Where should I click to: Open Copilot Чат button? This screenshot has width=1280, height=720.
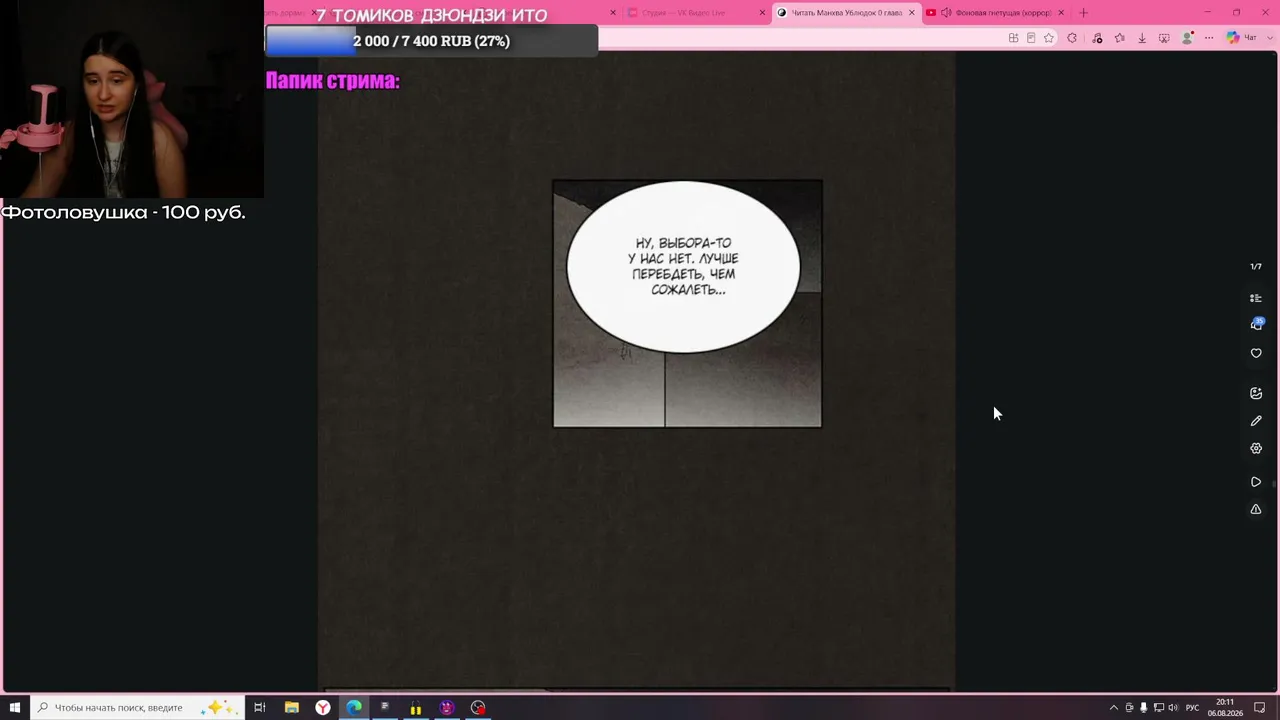coord(1241,38)
